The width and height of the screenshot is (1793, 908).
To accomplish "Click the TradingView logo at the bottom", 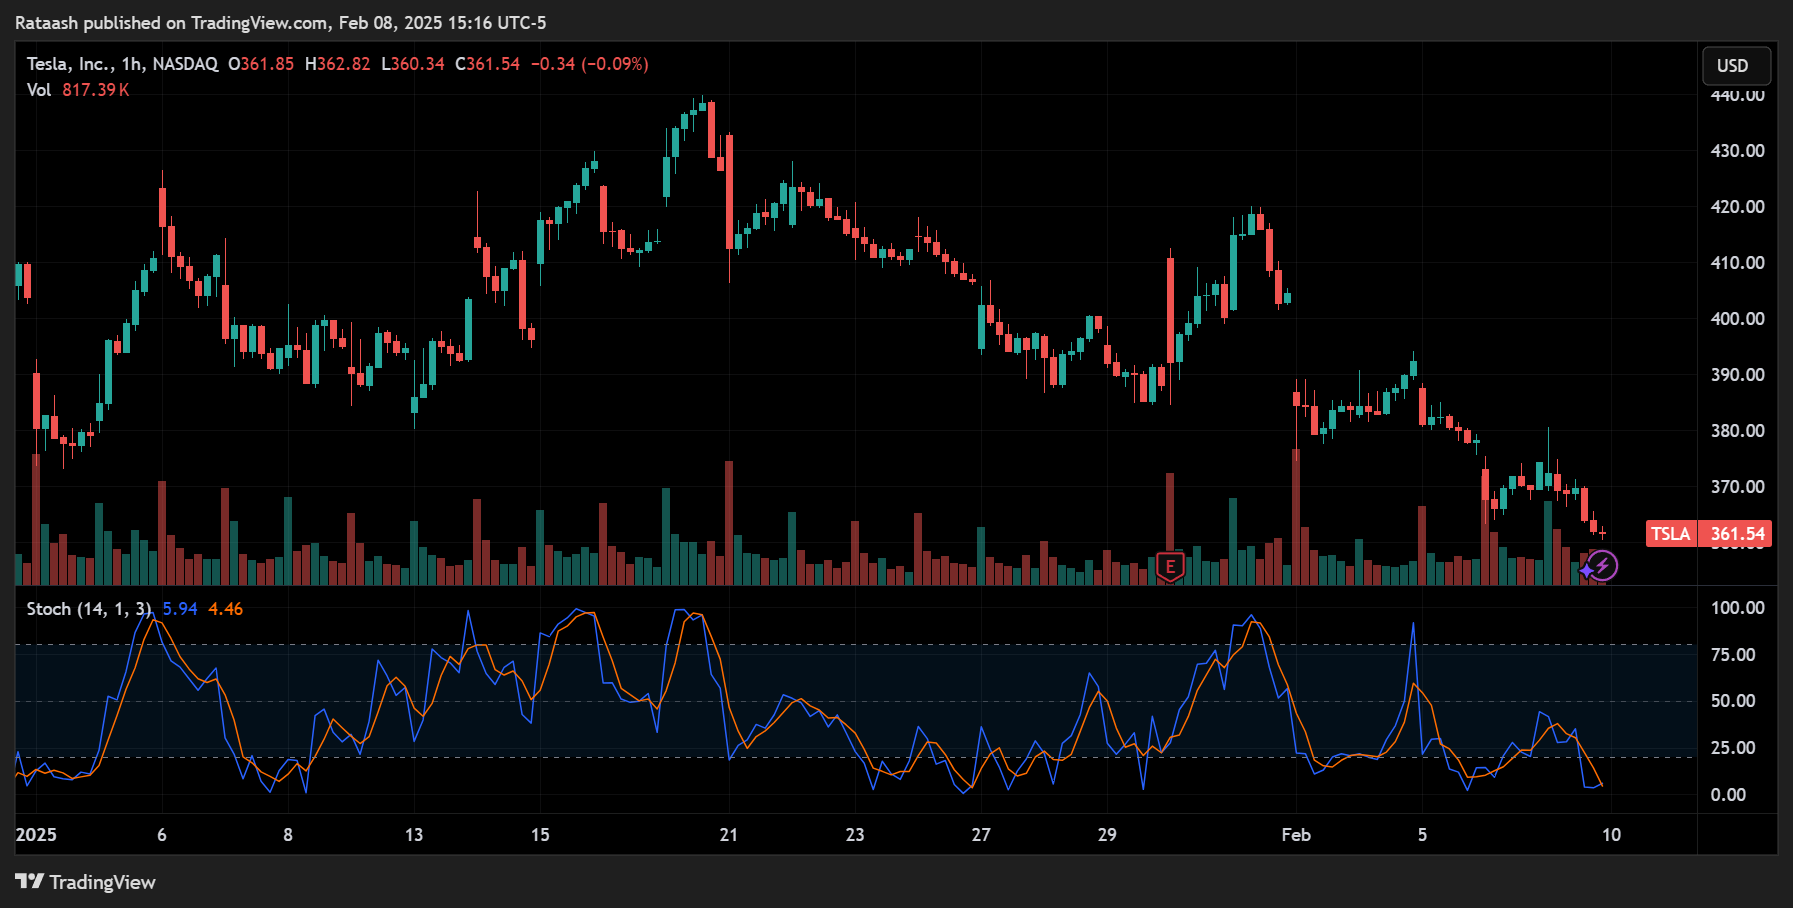I will [x=86, y=882].
